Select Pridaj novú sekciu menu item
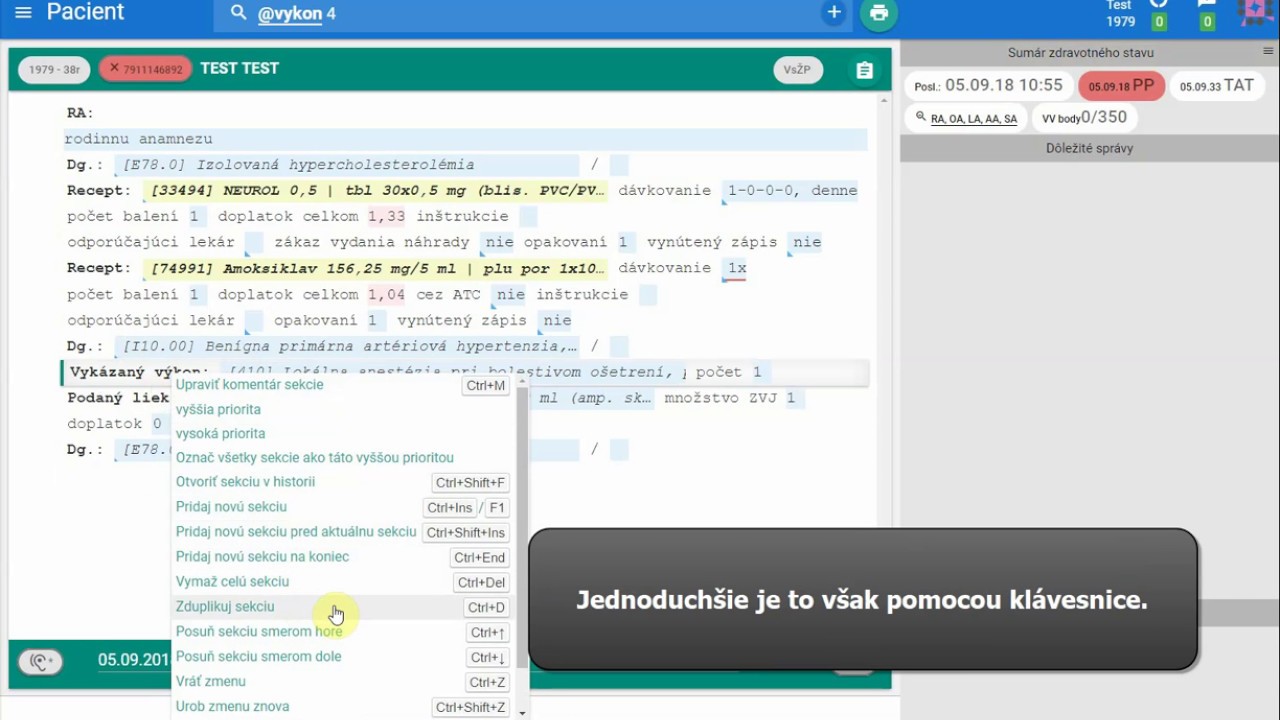The width and height of the screenshot is (1280, 720). tap(344, 507)
